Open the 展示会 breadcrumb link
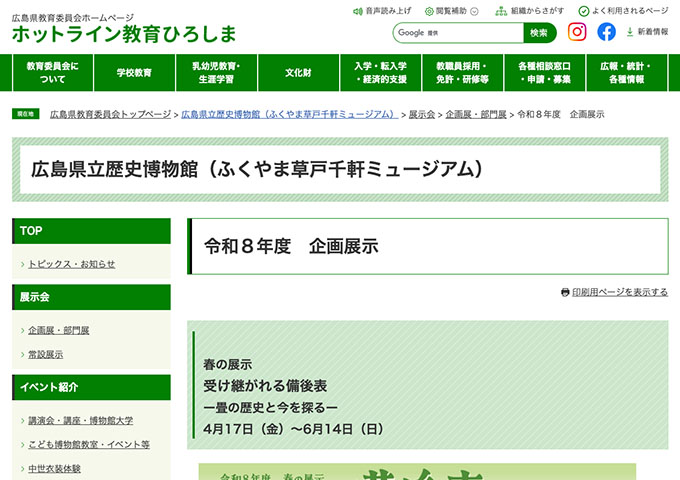The height and width of the screenshot is (480, 680). [422, 114]
